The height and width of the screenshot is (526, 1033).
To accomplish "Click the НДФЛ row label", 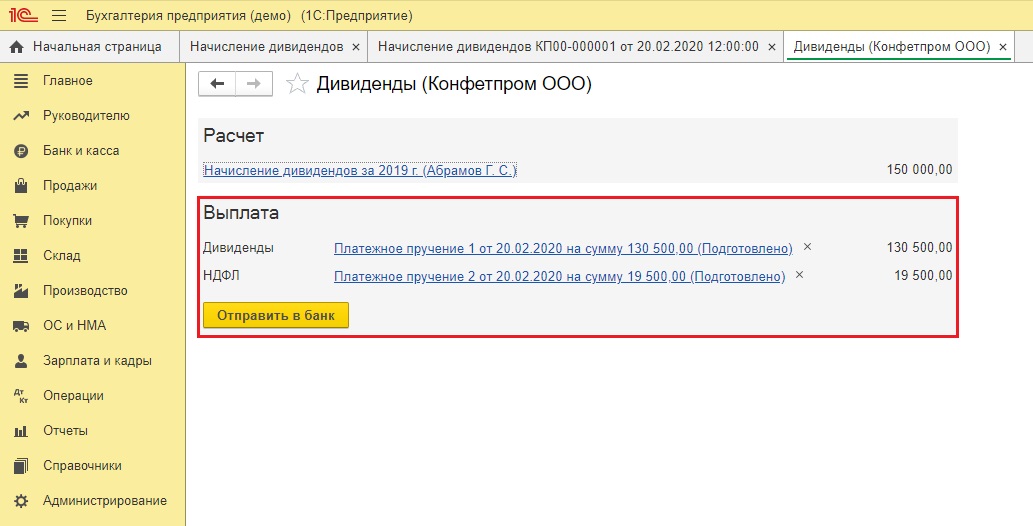I will (221, 276).
